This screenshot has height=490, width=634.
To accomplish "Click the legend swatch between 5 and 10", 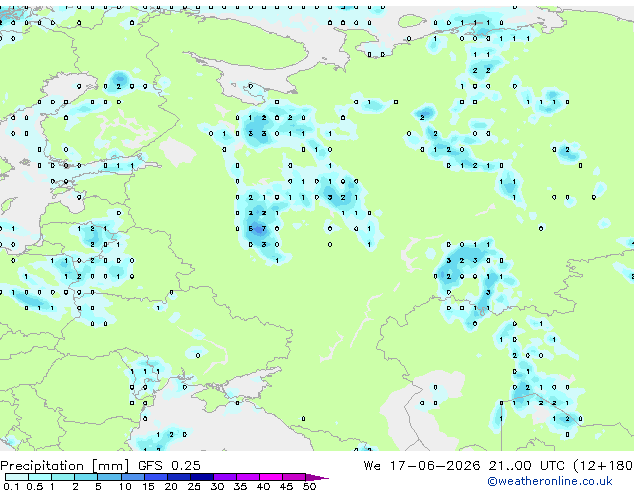I will coord(109,477).
